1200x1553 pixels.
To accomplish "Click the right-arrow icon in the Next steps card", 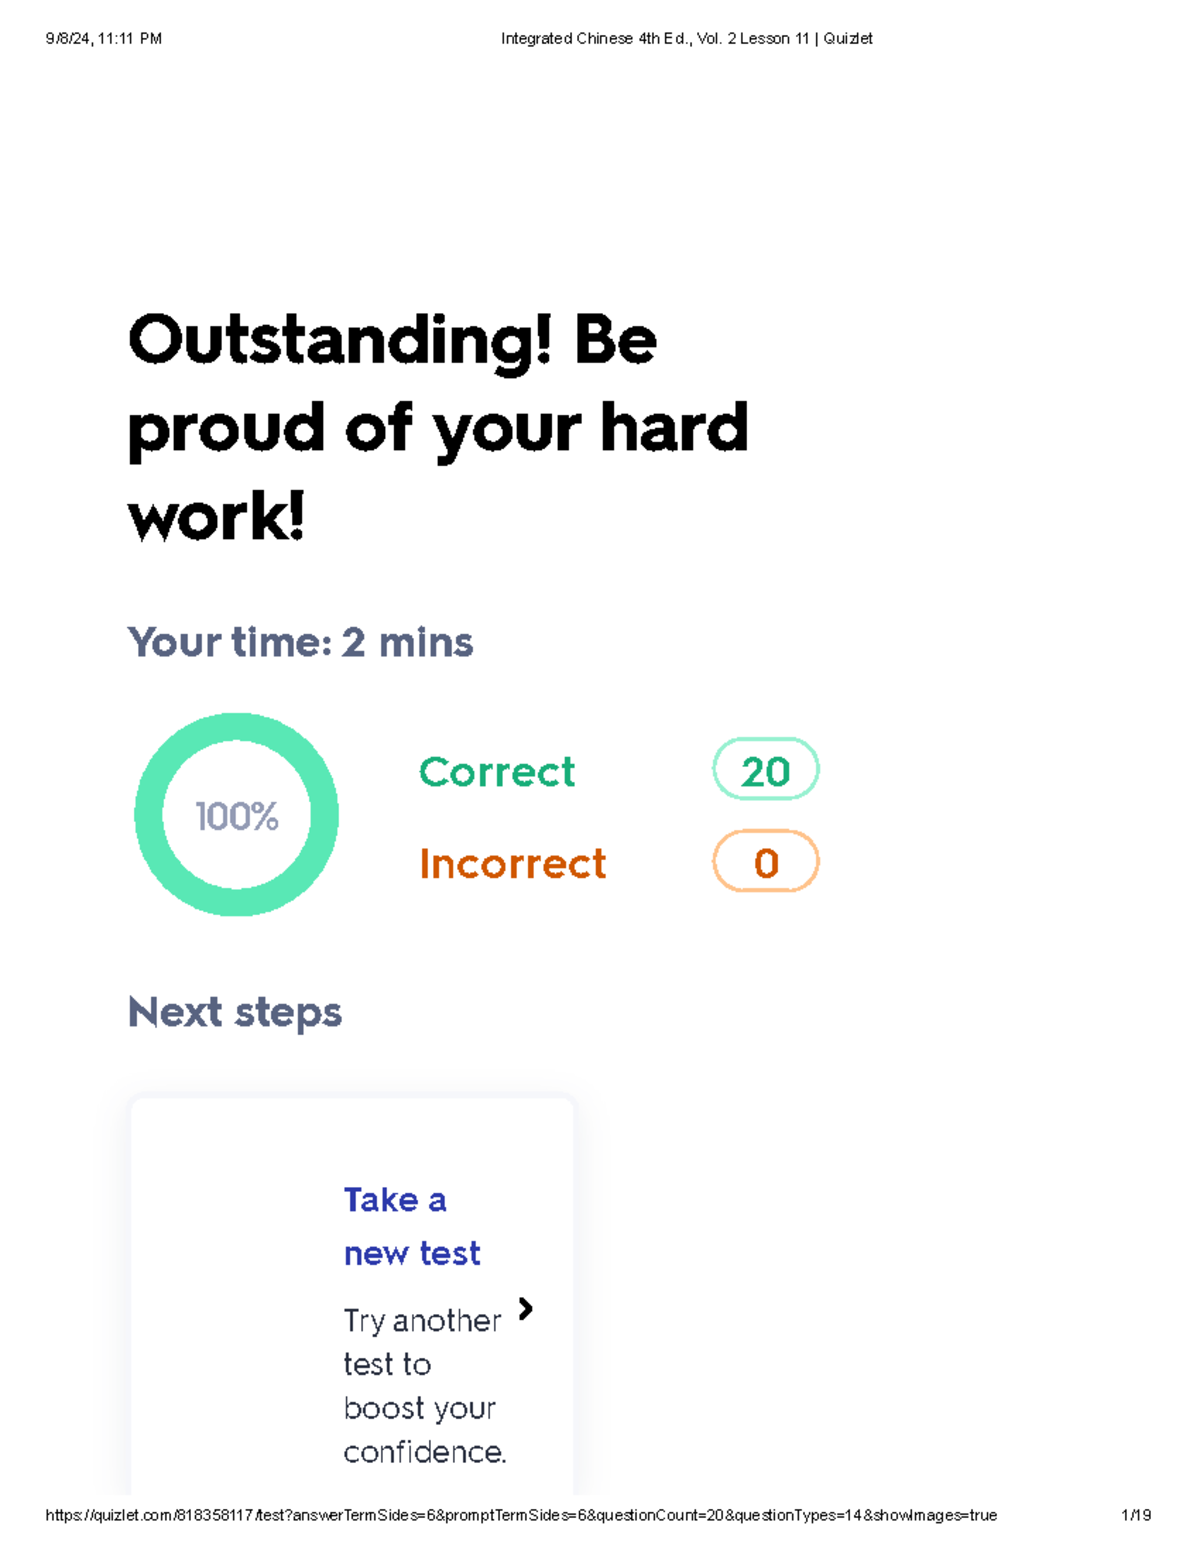I will coord(525,1308).
